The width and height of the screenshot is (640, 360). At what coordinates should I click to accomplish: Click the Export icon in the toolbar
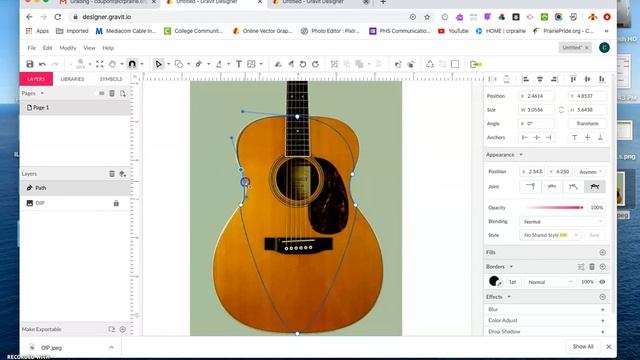coord(476,64)
